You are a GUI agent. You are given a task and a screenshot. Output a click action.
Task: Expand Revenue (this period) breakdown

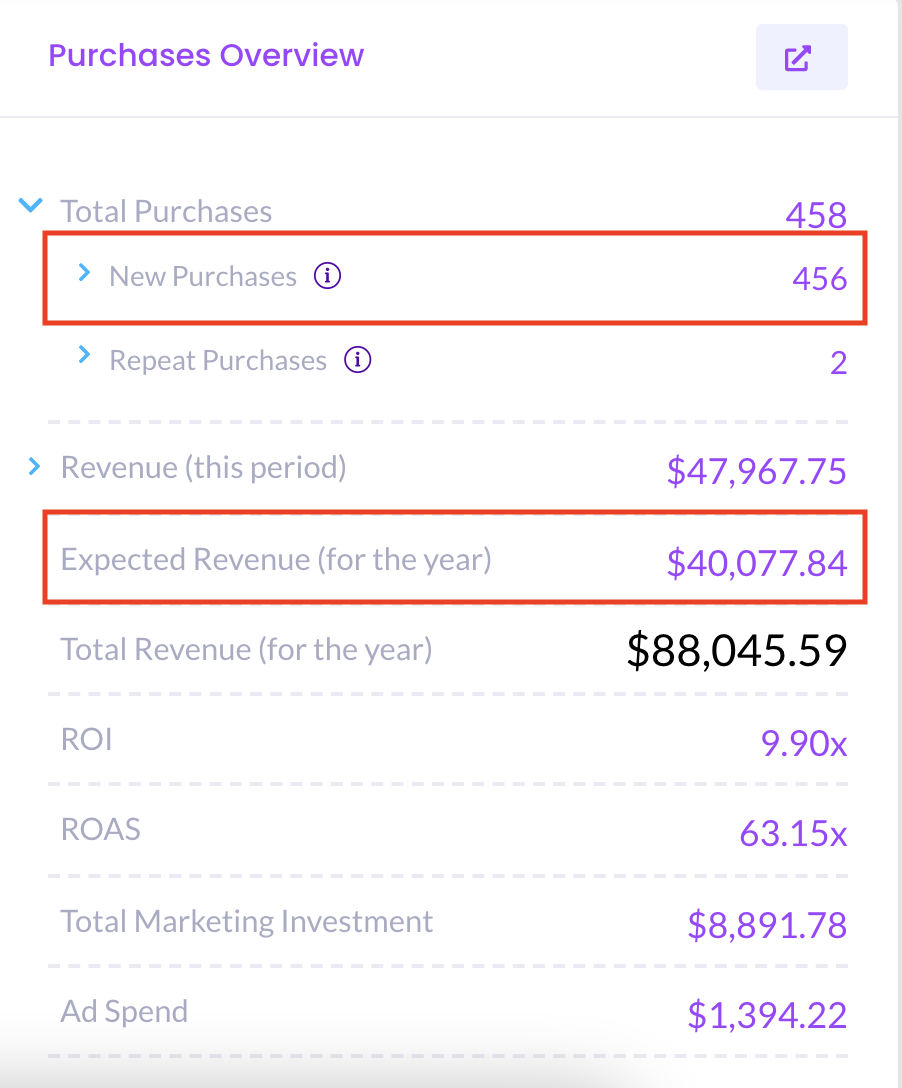point(35,466)
